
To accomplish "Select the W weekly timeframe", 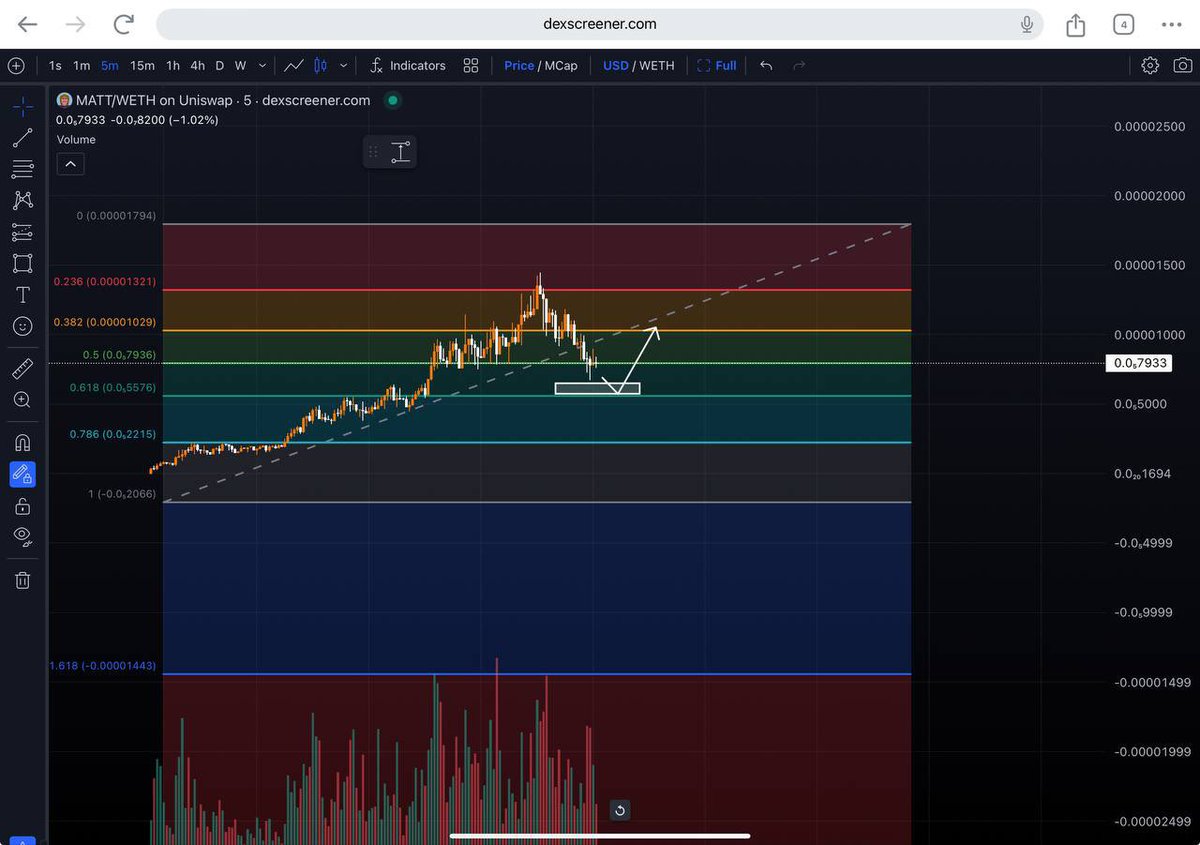I will pyautogui.click(x=241, y=66).
